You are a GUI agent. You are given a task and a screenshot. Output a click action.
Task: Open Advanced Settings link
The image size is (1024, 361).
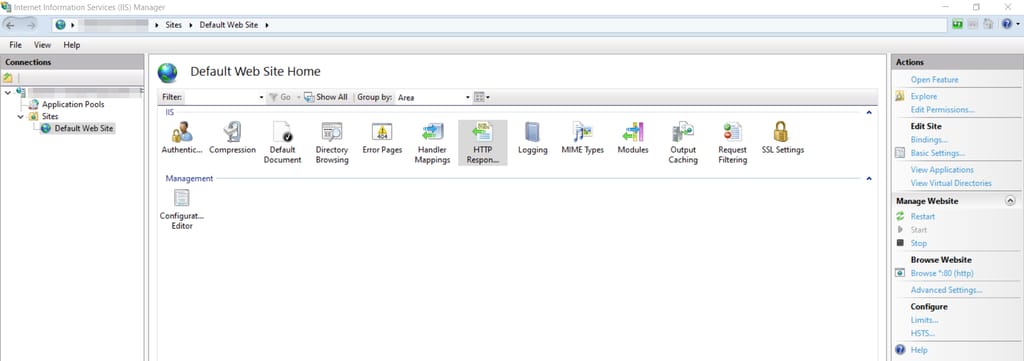[946, 290]
